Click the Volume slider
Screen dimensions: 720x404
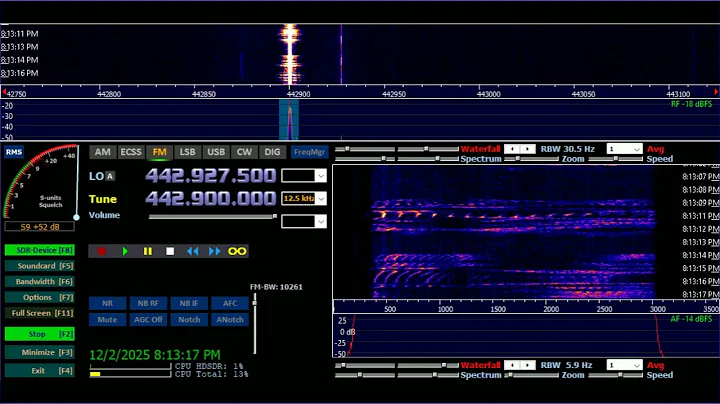click(x=213, y=216)
